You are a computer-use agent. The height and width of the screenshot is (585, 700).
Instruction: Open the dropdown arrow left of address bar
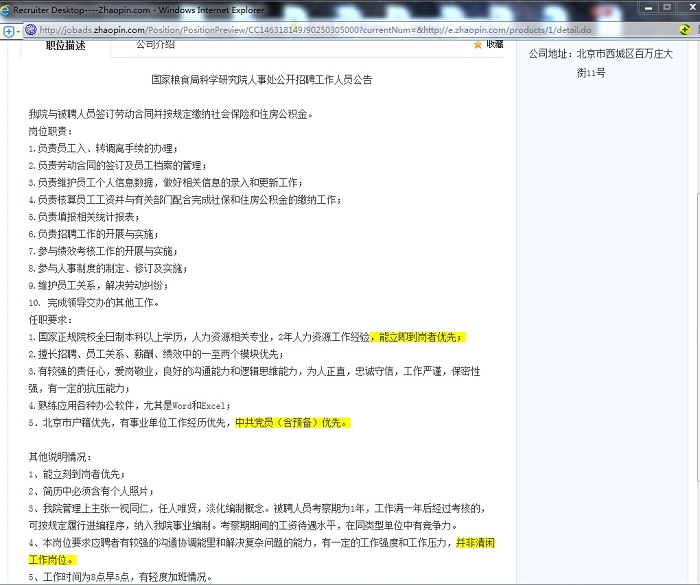pos(20,30)
